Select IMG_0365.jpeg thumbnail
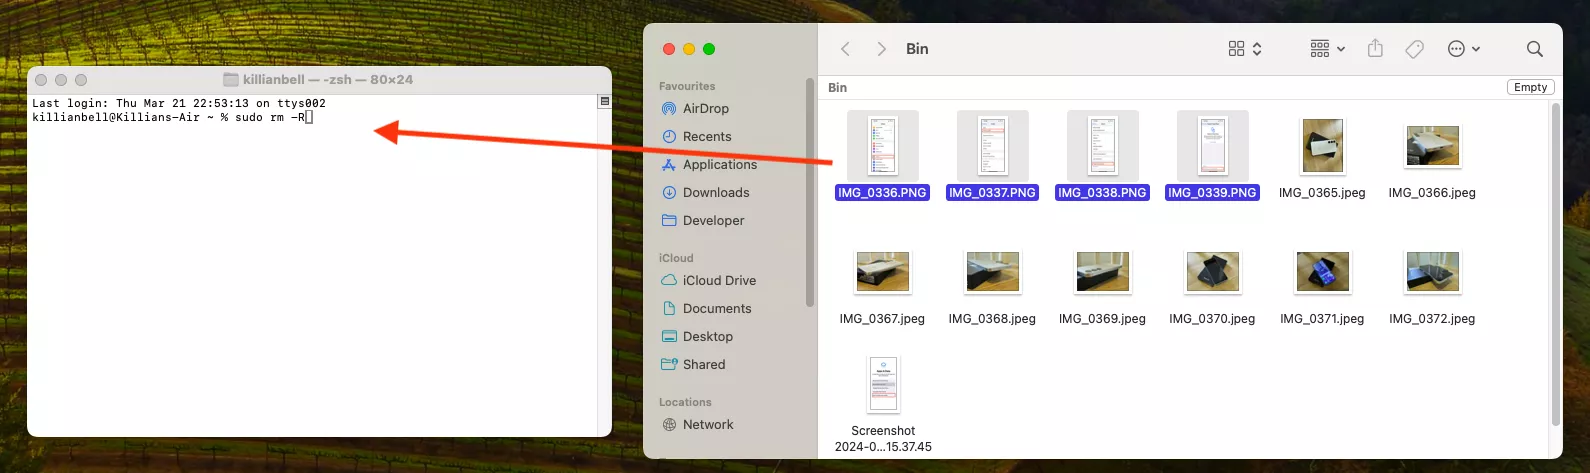This screenshot has height=473, width=1590. 1322,146
